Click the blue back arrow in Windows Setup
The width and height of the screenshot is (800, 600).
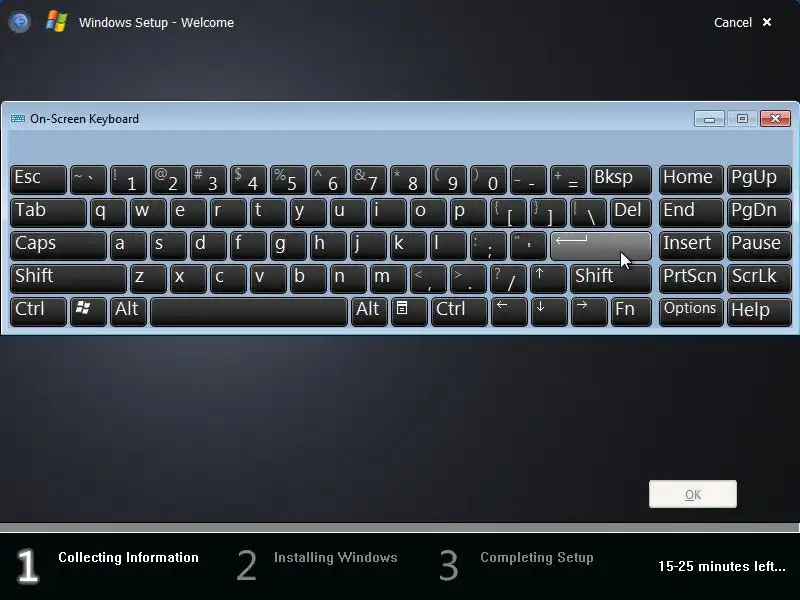pyautogui.click(x=20, y=22)
